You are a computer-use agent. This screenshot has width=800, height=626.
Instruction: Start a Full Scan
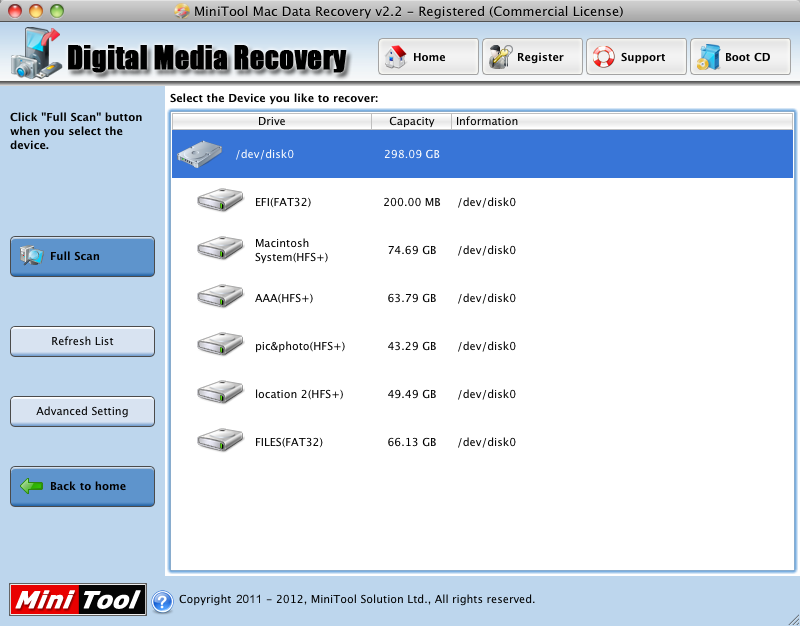coord(82,256)
